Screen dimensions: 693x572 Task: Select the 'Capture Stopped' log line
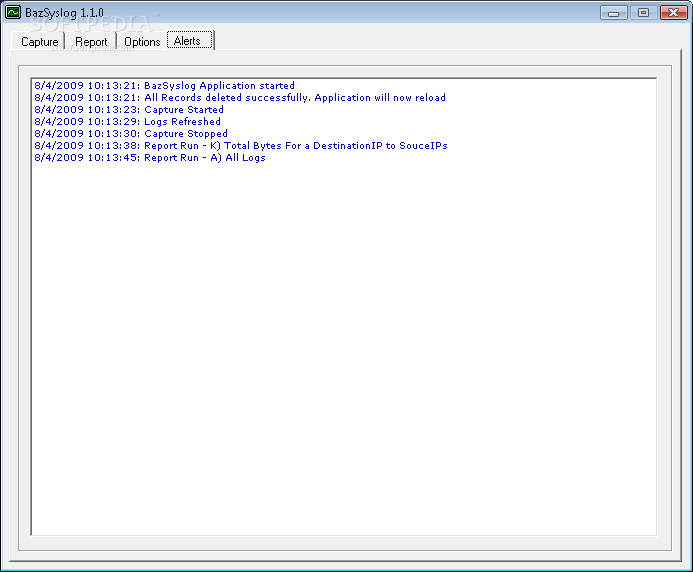point(131,133)
